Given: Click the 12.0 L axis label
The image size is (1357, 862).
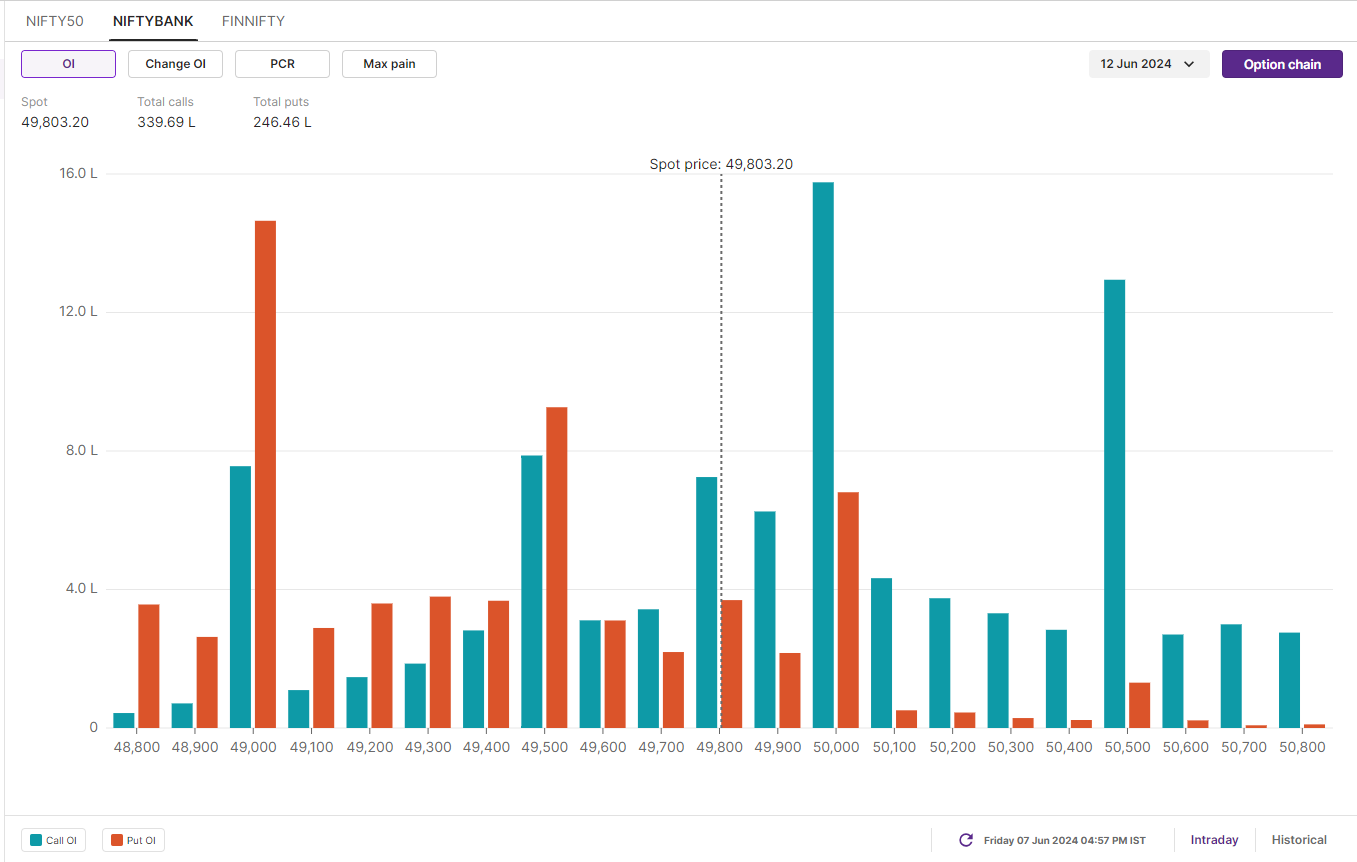Looking at the screenshot, I should tap(79, 311).
